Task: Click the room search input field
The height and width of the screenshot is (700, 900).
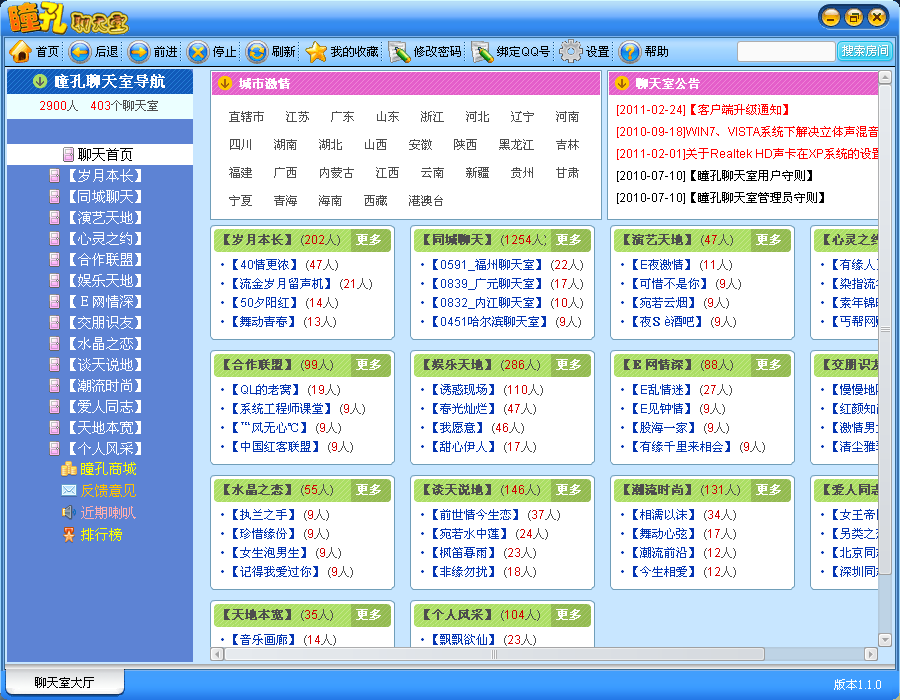Action: coord(785,51)
